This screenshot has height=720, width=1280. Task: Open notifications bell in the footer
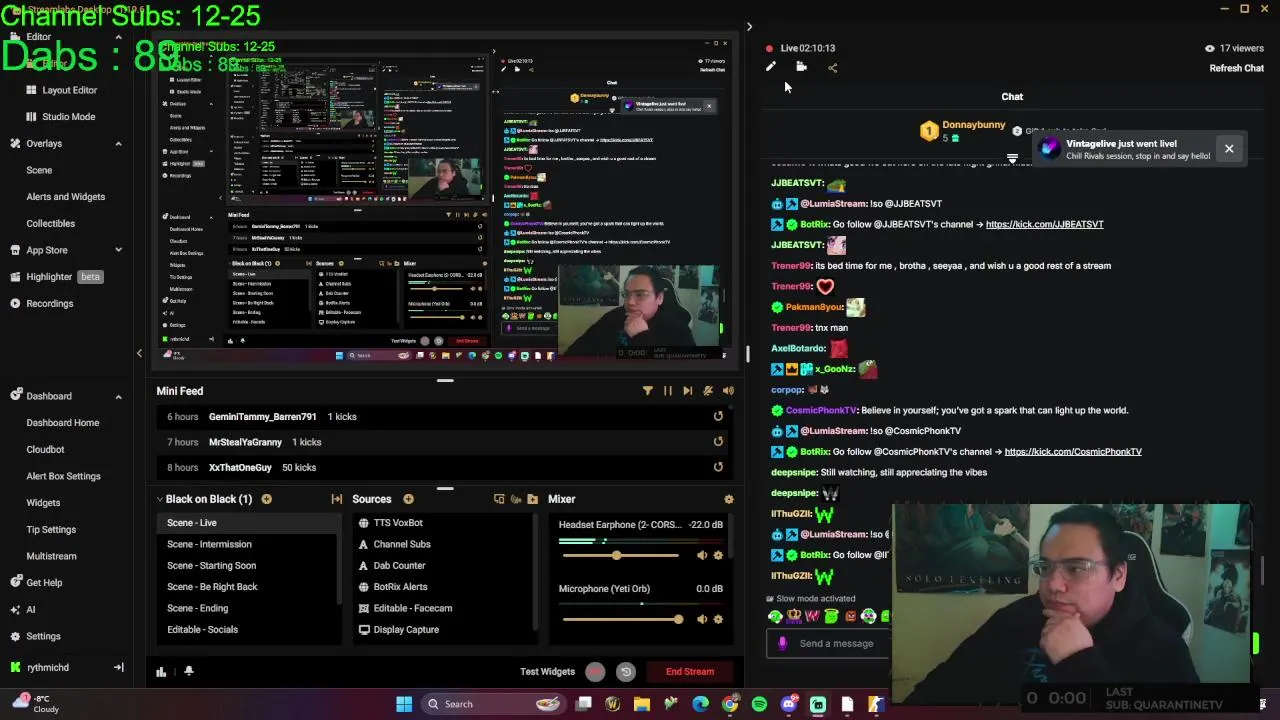pos(188,672)
